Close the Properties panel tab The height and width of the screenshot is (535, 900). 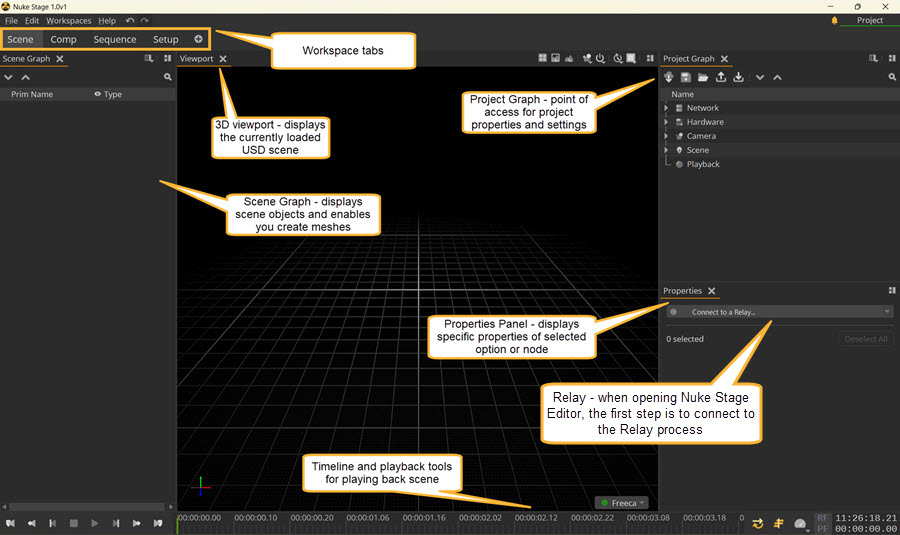point(711,291)
